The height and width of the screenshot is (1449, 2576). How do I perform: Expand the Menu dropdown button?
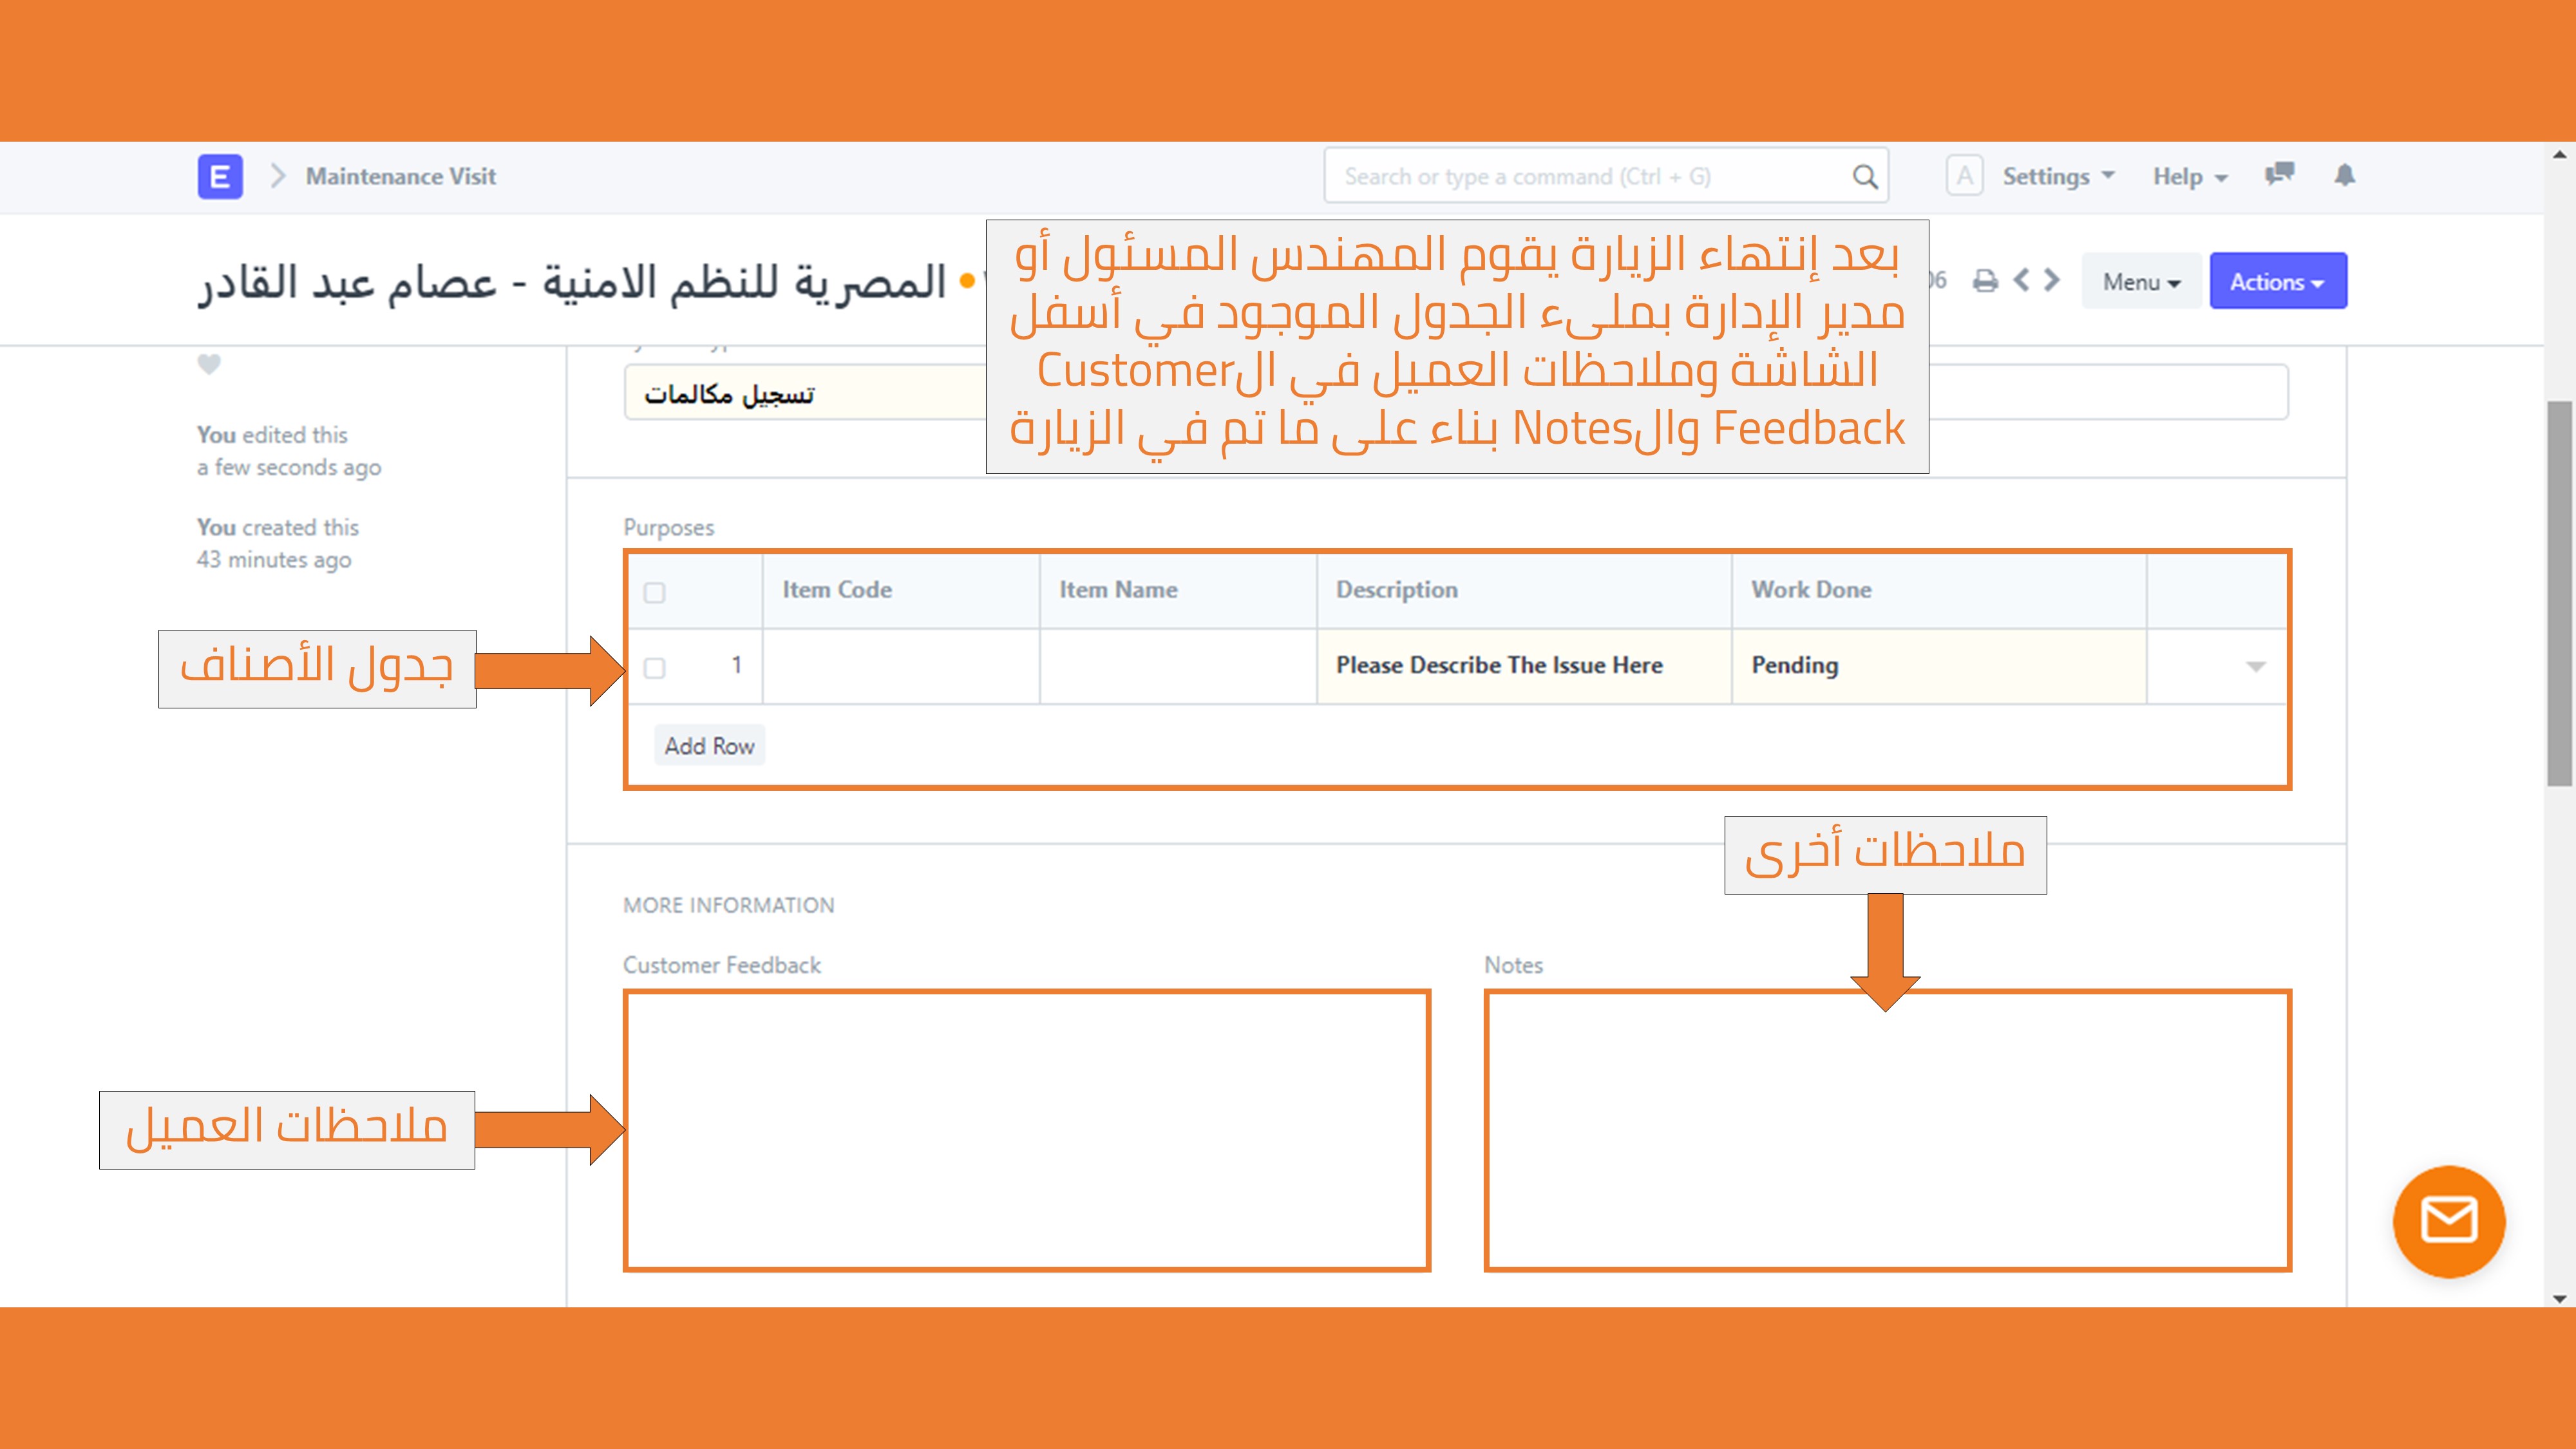(x=2141, y=282)
